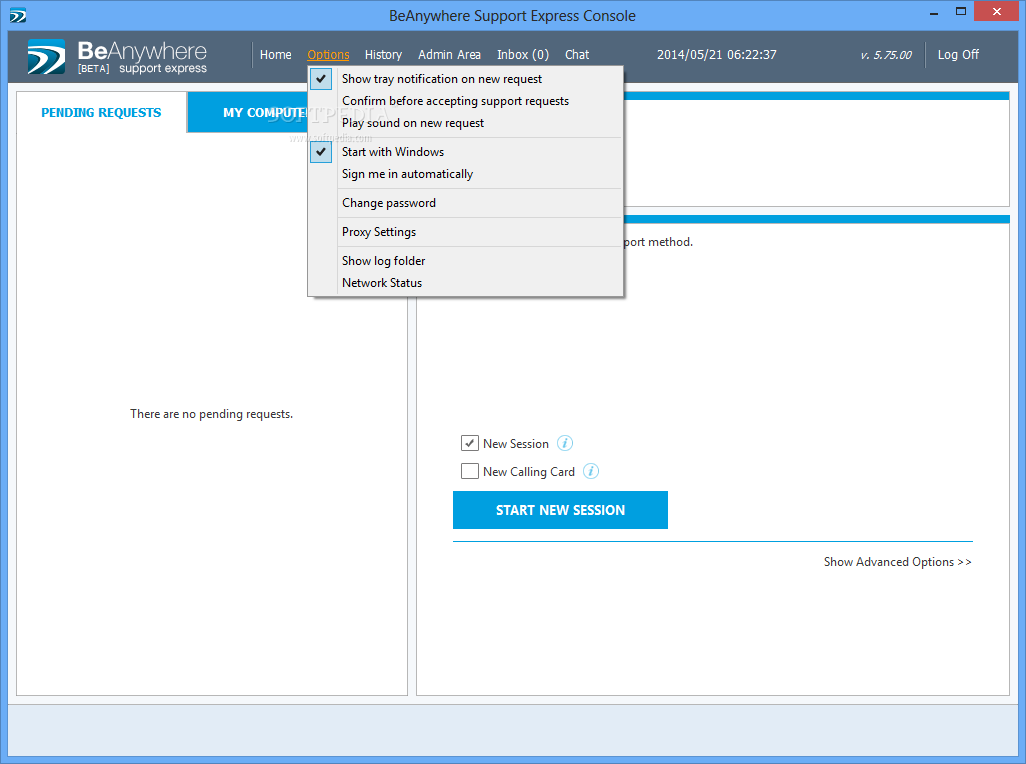This screenshot has height=764, width=1026.
Task: Click the app icon in title bar
Action: [18, 15]
